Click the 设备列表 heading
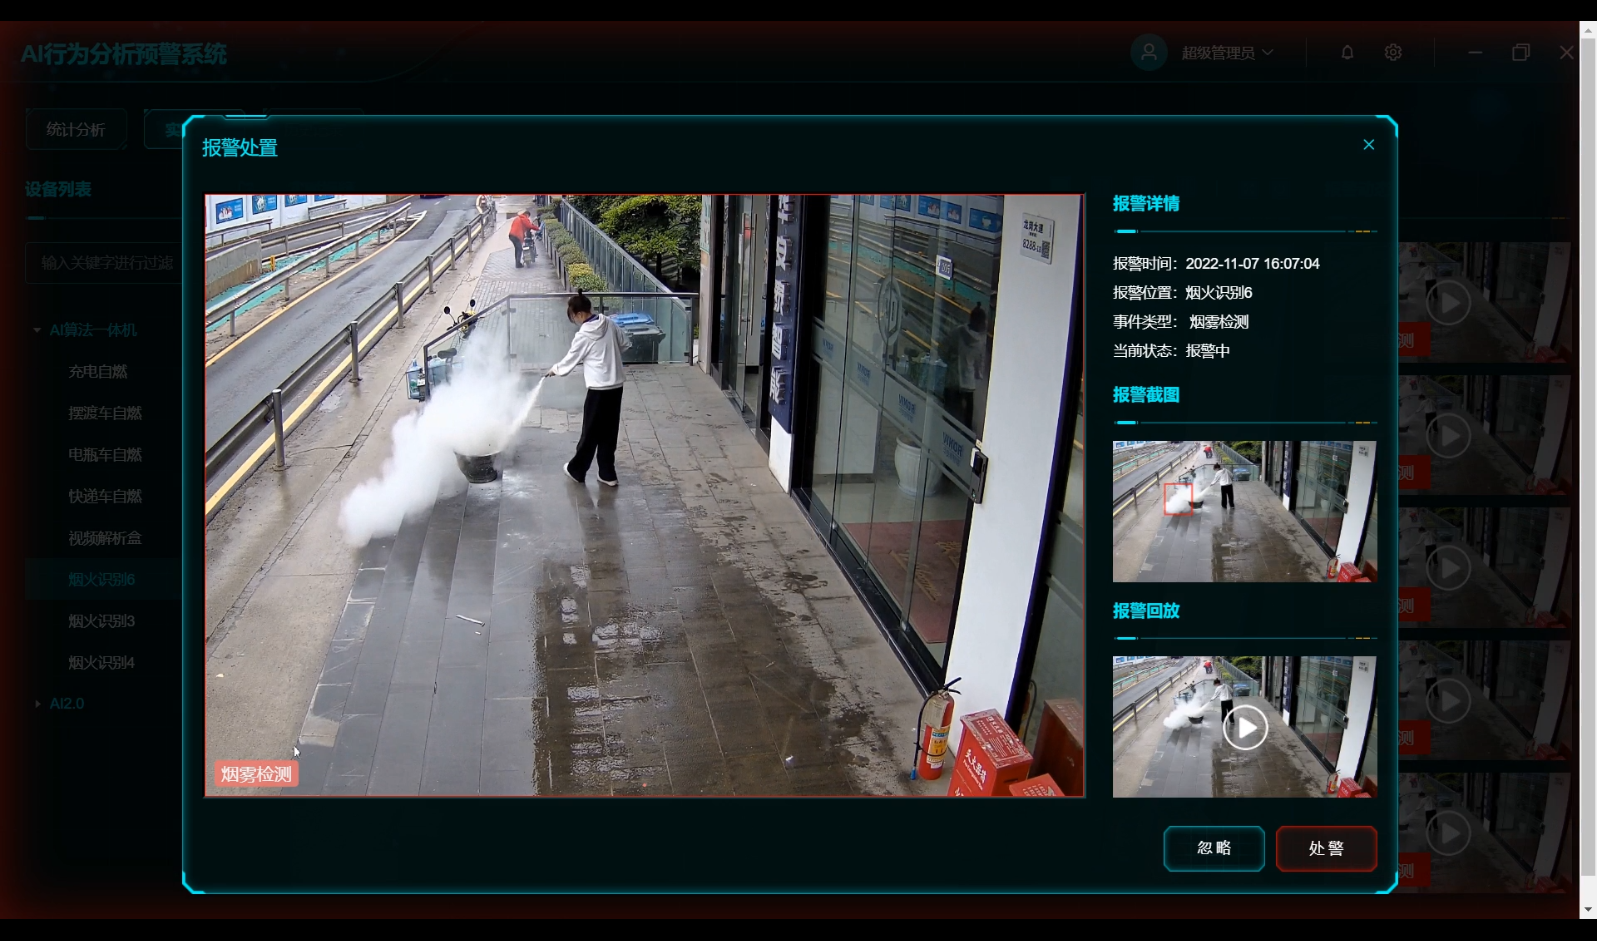Image resolution: width=1597 pixels, height=941 pixels. pyautogui.click(x=58, y=189)
